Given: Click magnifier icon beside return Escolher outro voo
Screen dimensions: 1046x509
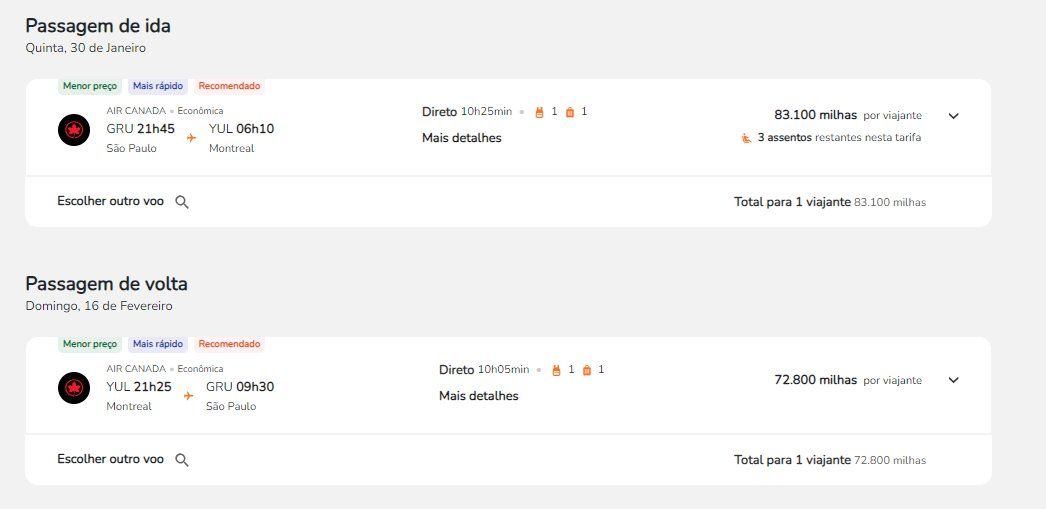Looking at the screenshot, I should (182, 460).
